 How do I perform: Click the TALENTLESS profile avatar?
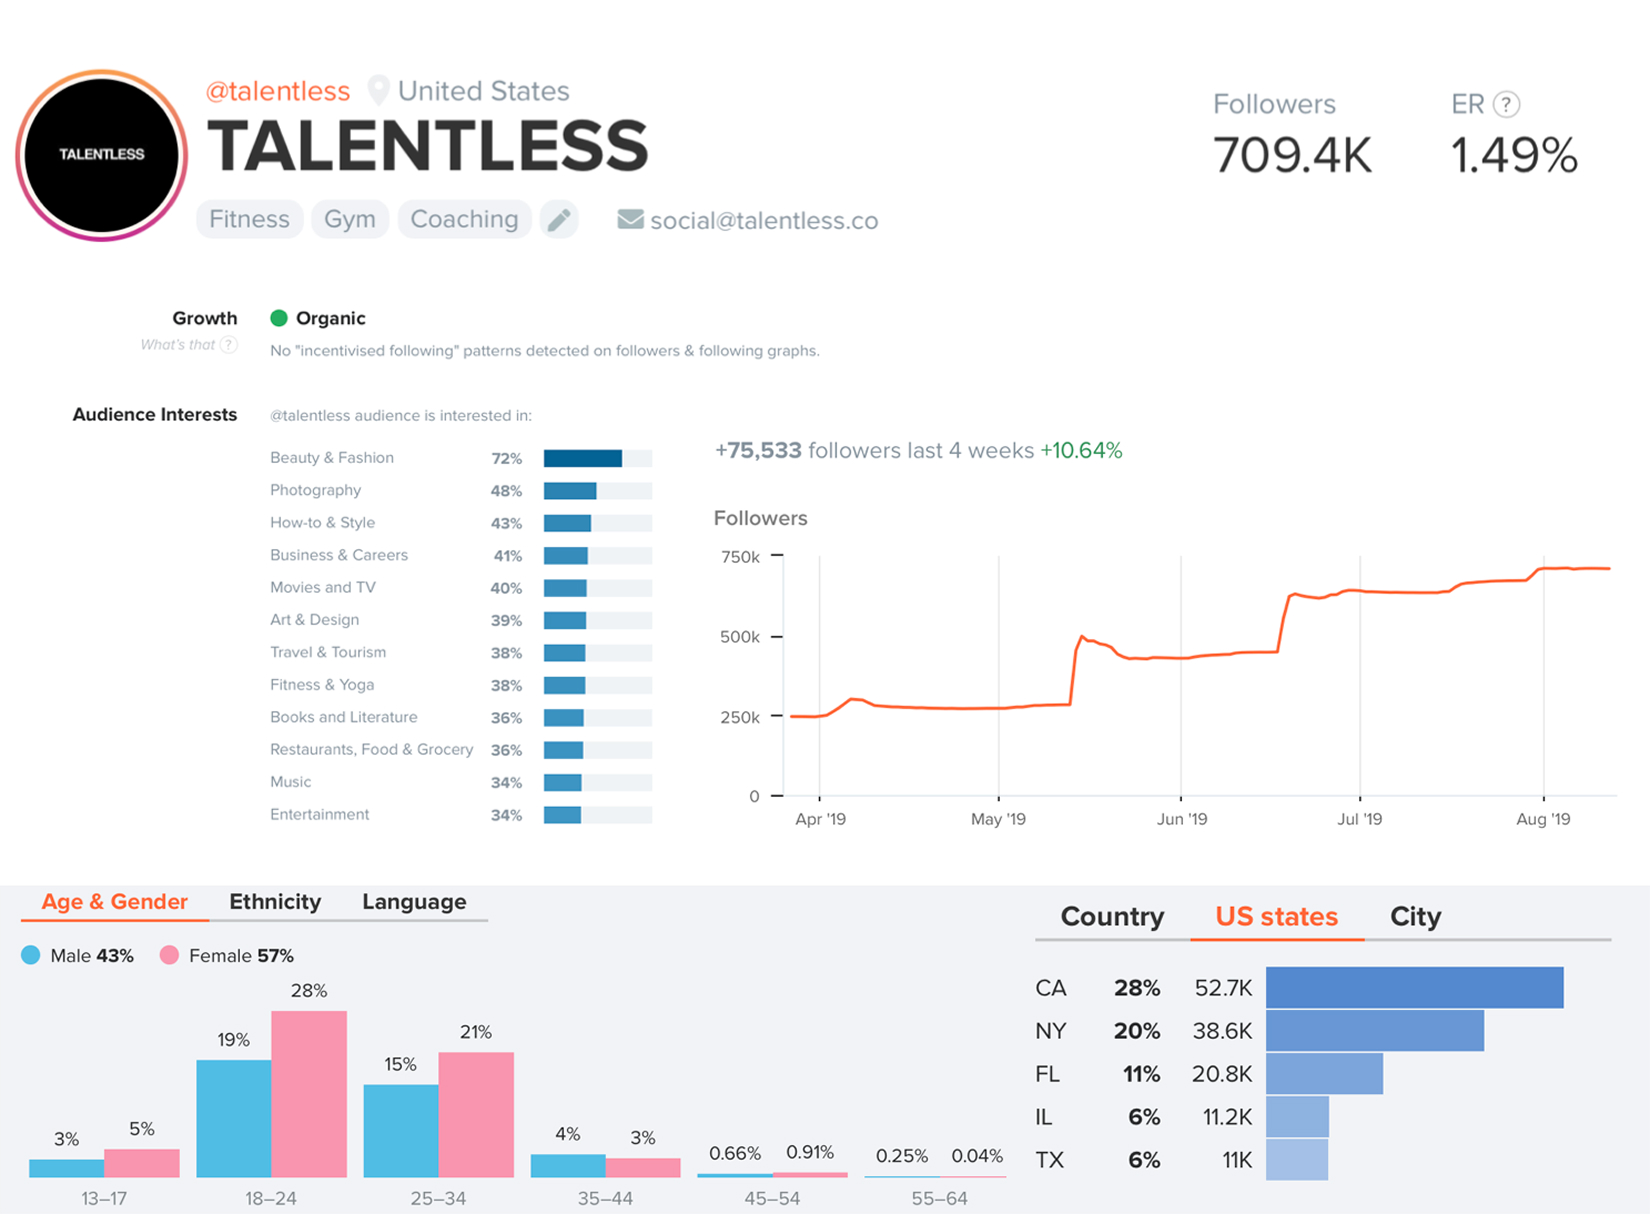click(102, 155)
